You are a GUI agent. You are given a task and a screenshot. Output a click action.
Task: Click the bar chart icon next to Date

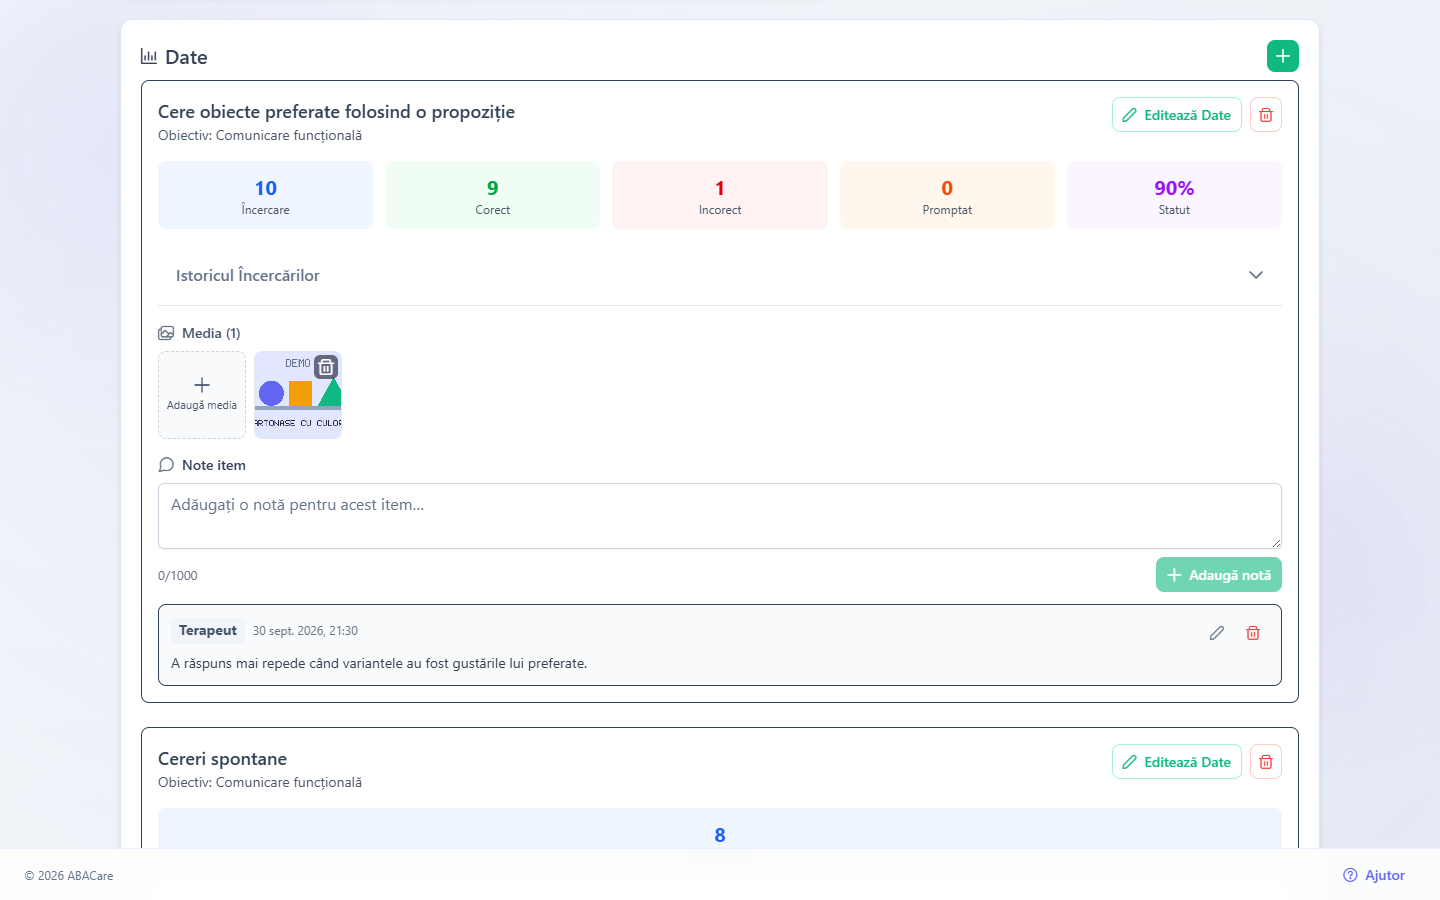pos(149,56)
